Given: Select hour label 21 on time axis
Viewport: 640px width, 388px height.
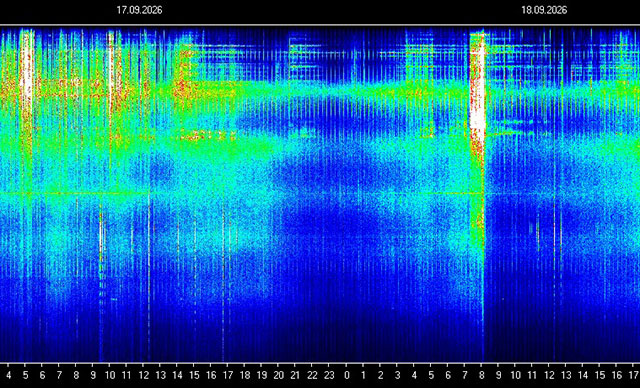Looking at the screenshot, I should coord(295,375).
